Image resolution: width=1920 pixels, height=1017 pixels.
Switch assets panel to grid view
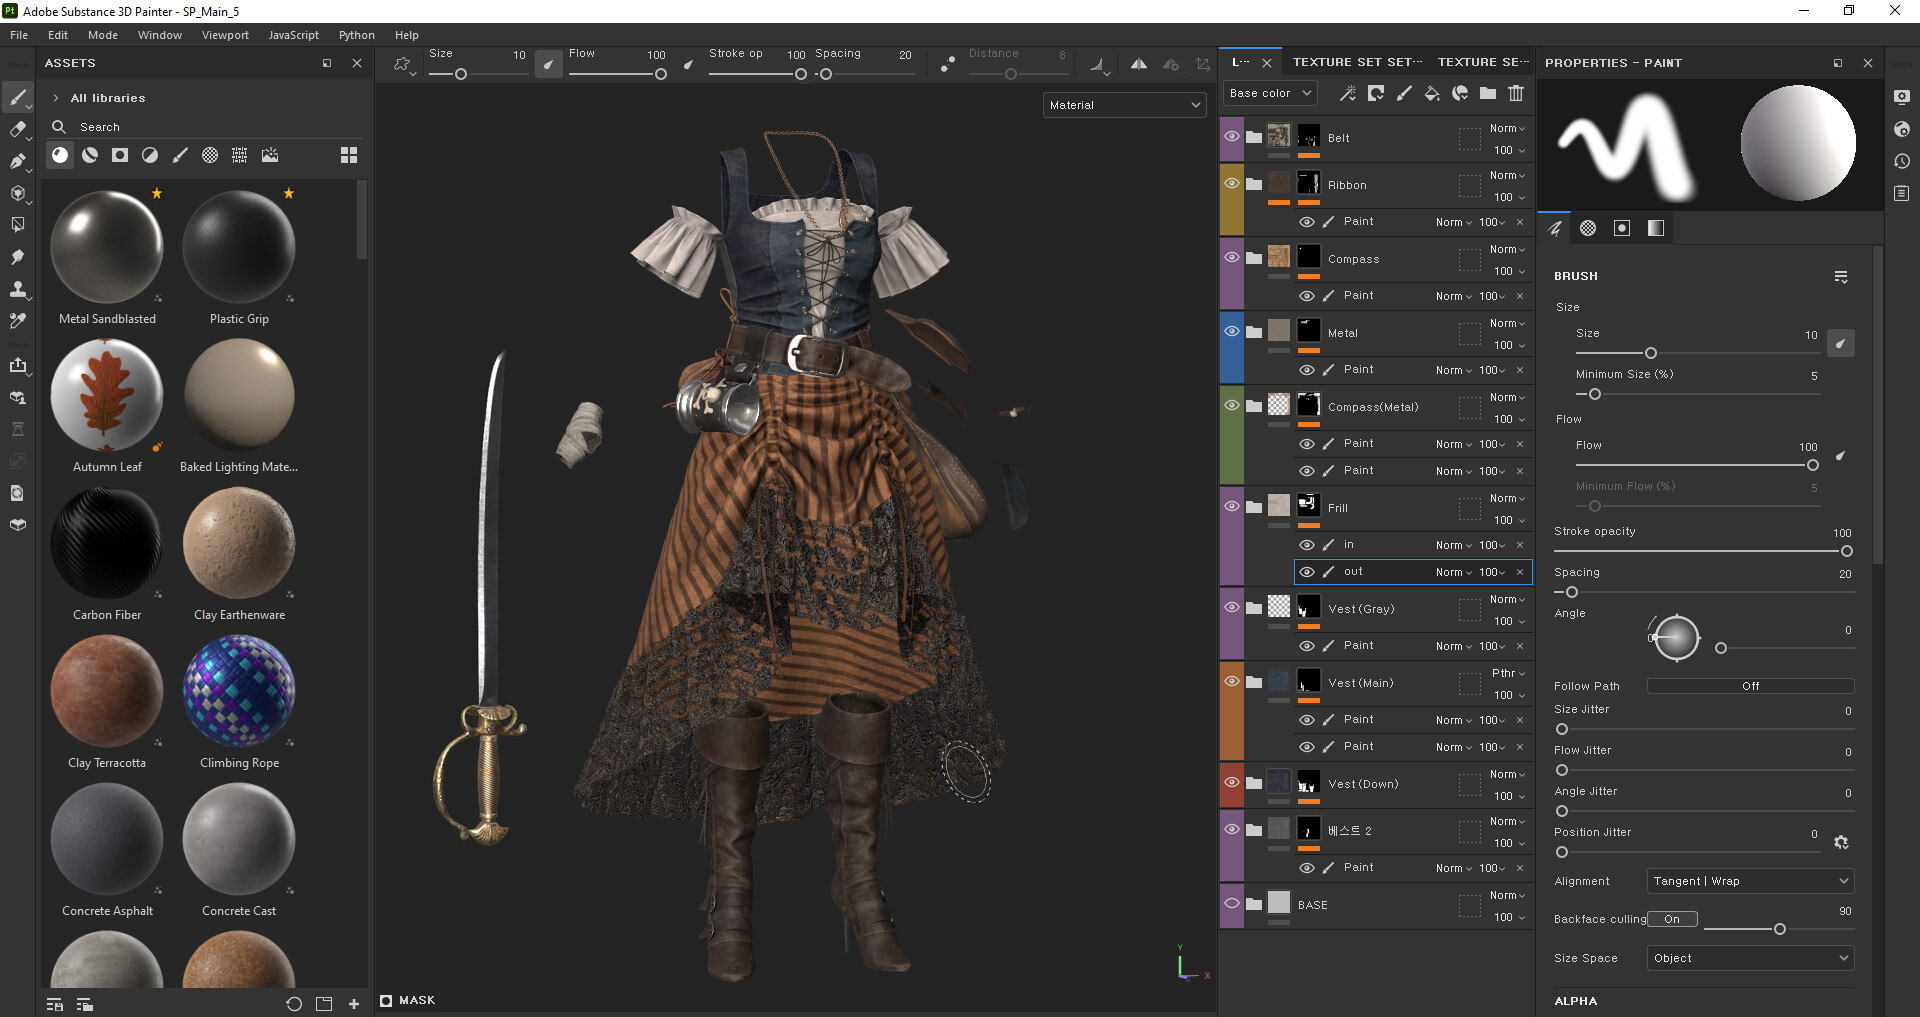[x=348, y=155]
